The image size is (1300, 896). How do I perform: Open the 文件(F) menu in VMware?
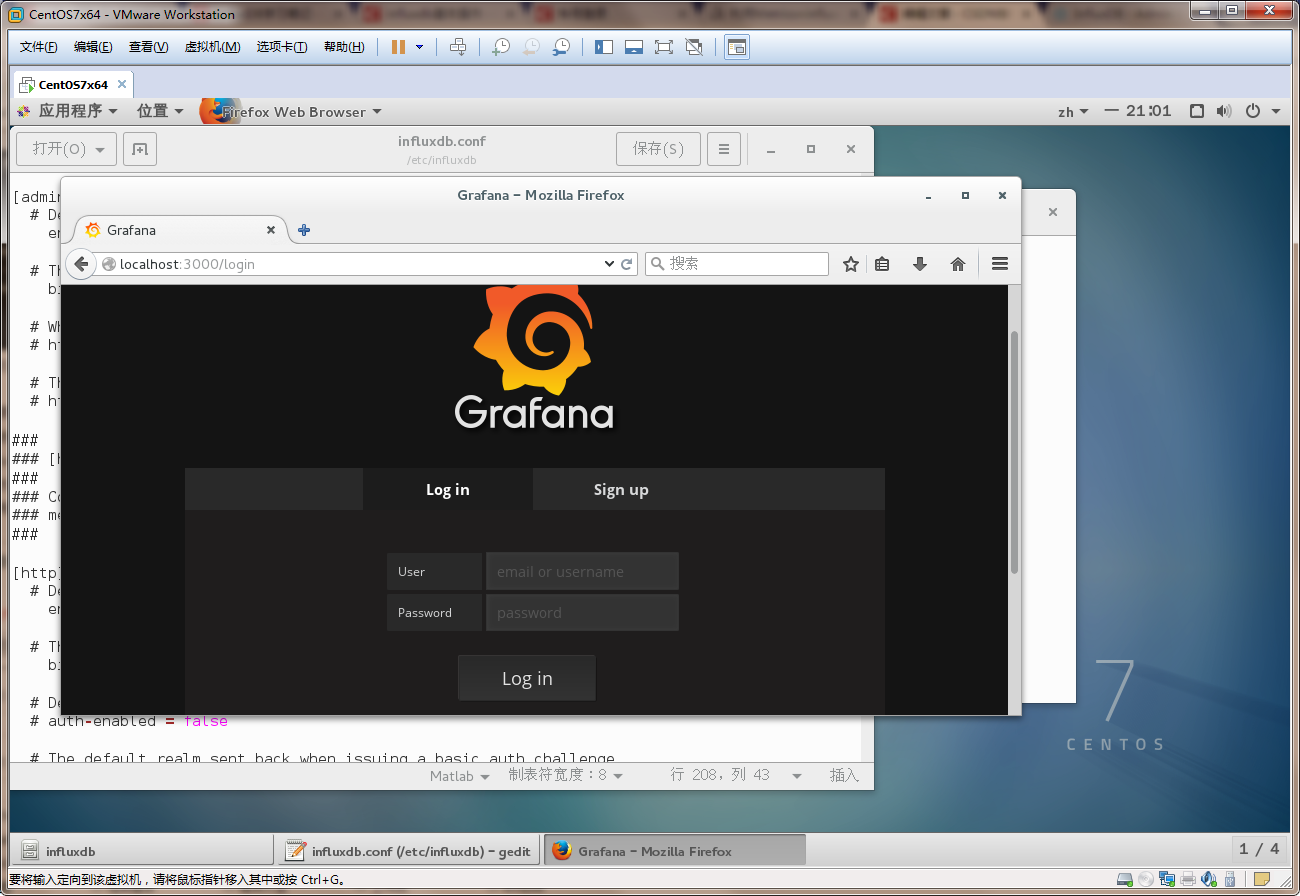click(39, 47)
